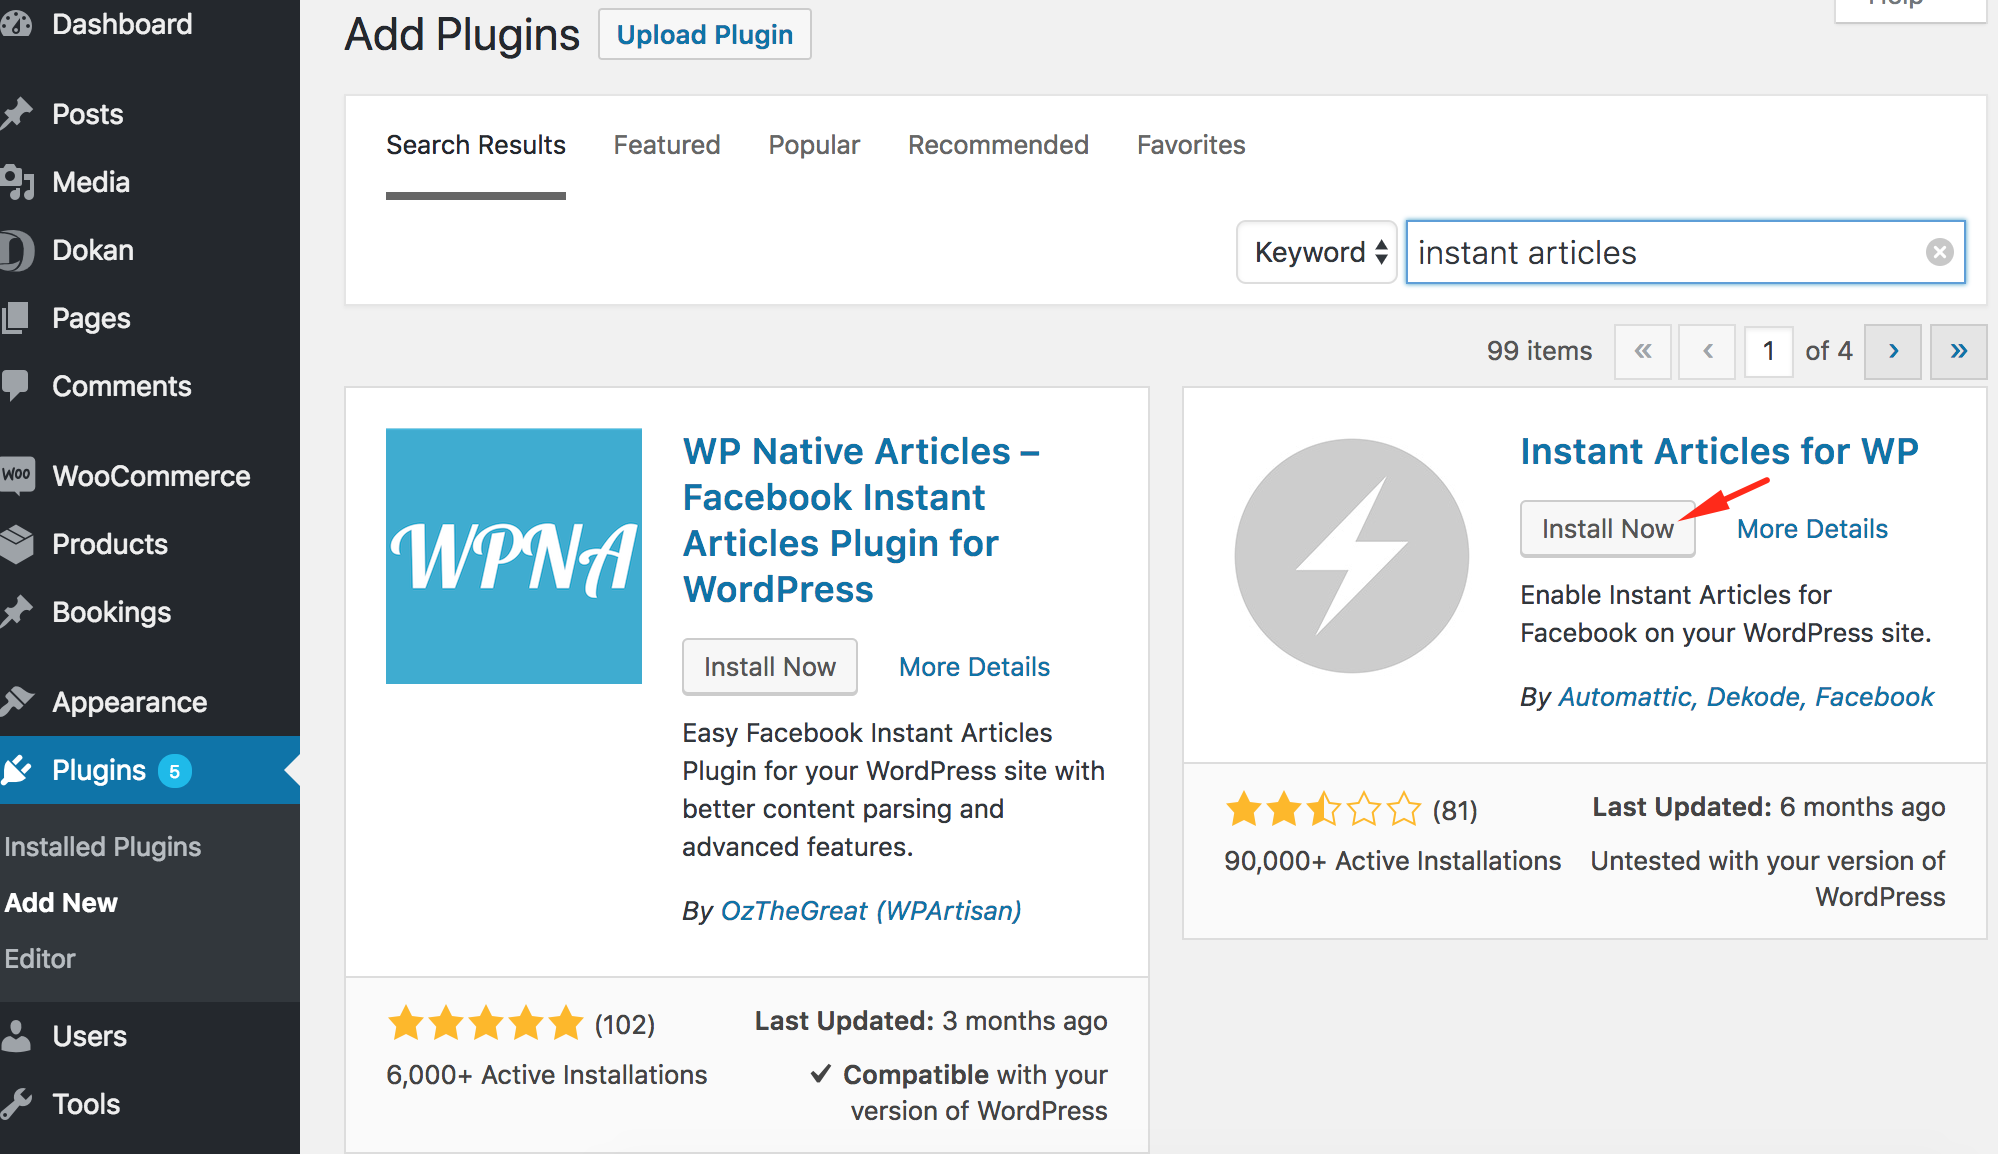1998x1154 pixels.
Task: Click the Posts pushpin icon
Action: (16, 113)
